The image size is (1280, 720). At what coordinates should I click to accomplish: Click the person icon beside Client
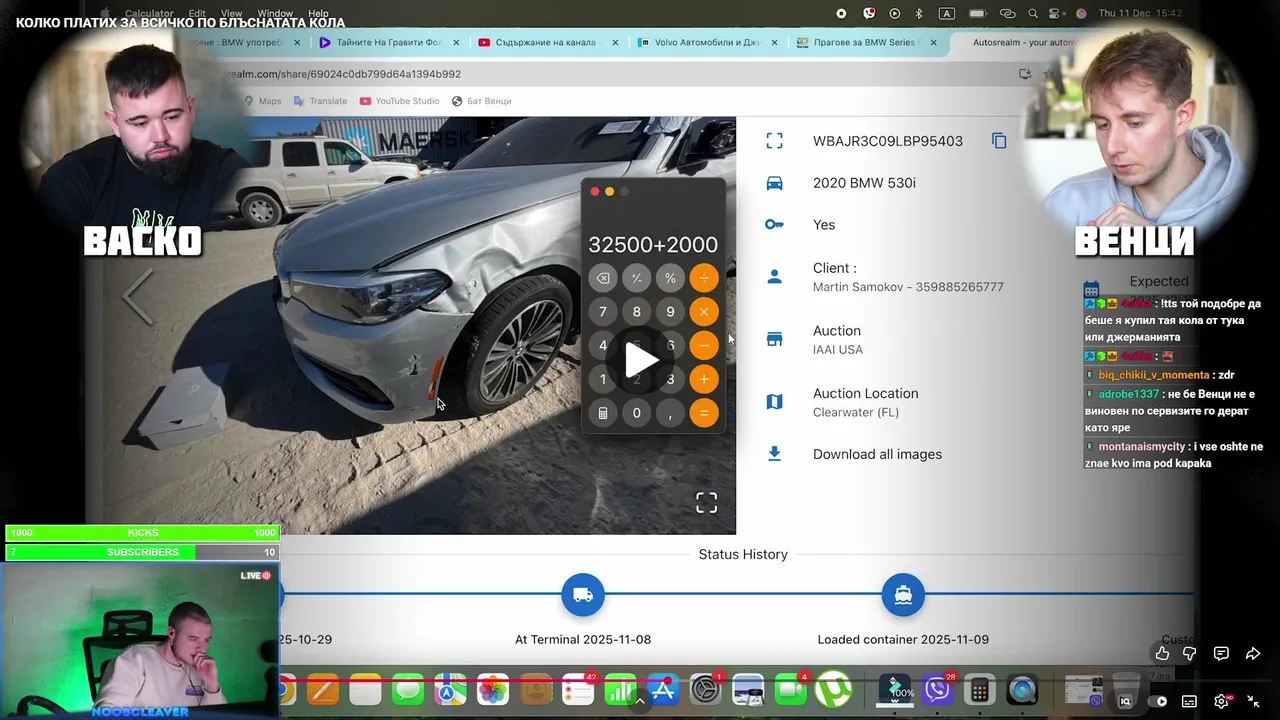point(774,277)
